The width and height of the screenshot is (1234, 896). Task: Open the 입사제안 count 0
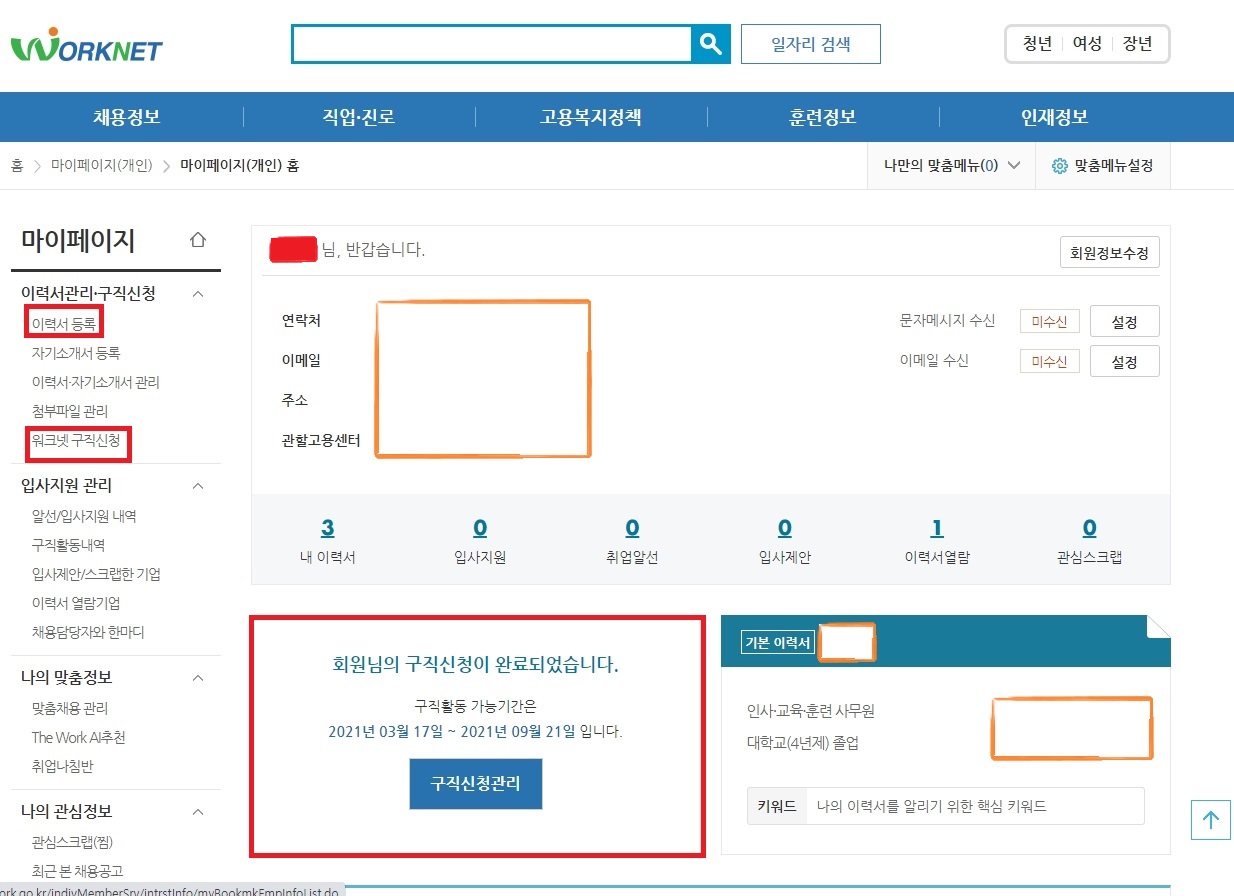click(784, 528)
